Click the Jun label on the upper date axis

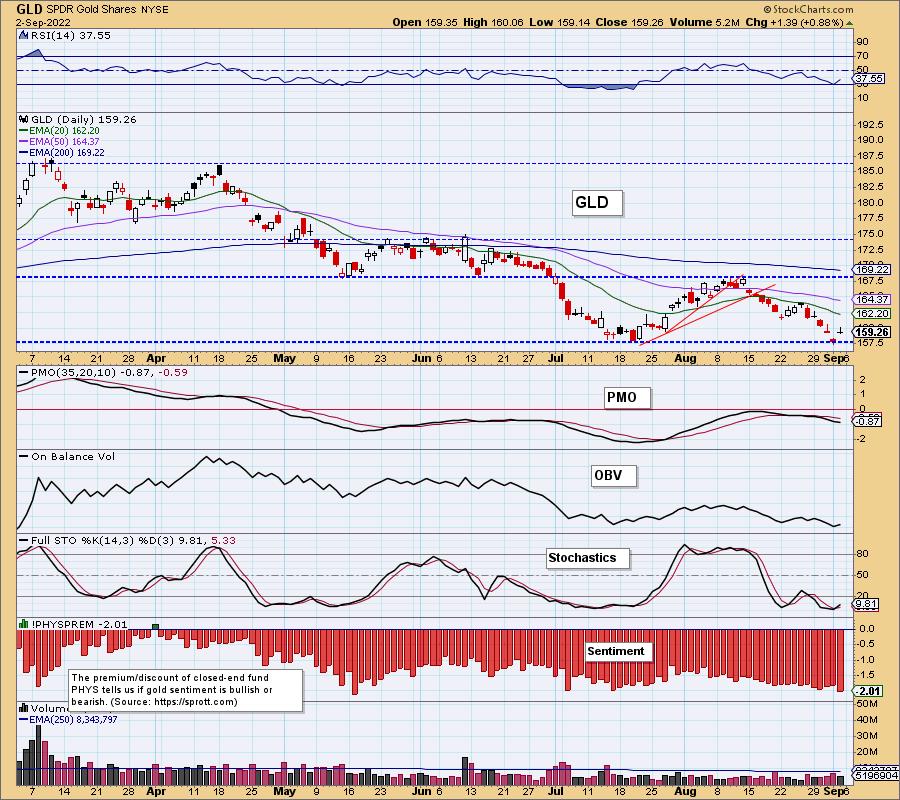(422, 358)
